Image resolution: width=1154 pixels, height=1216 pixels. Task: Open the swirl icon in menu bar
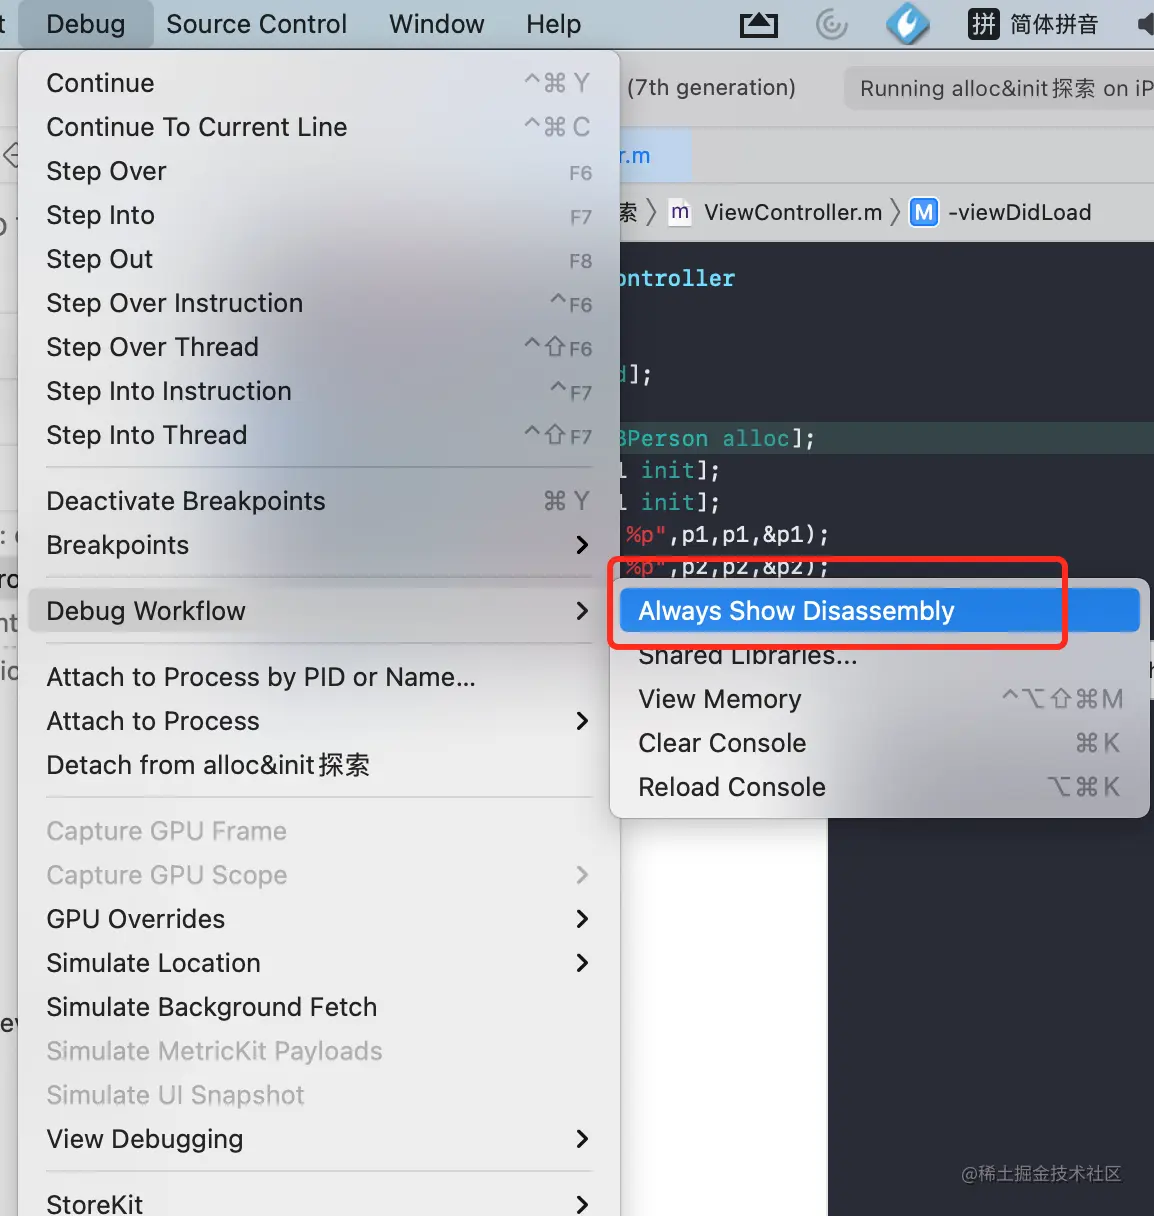[832, 24]
